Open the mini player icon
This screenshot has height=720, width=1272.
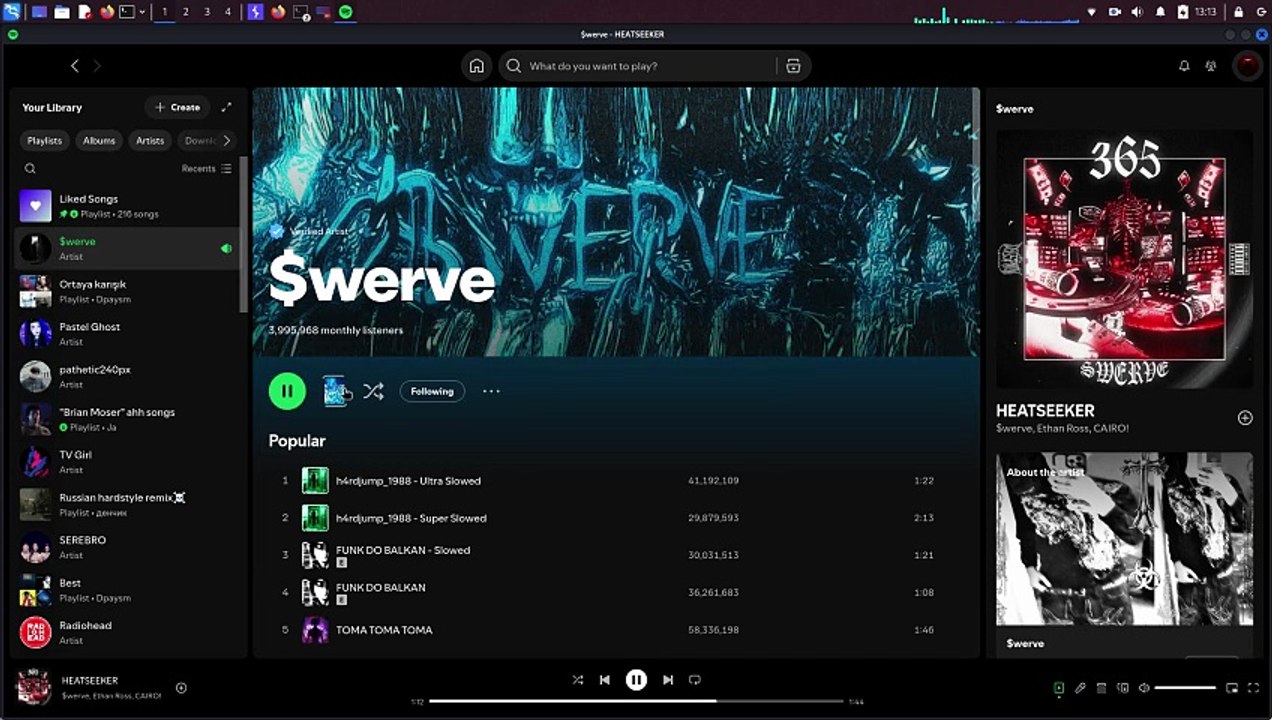[1232, 688]
